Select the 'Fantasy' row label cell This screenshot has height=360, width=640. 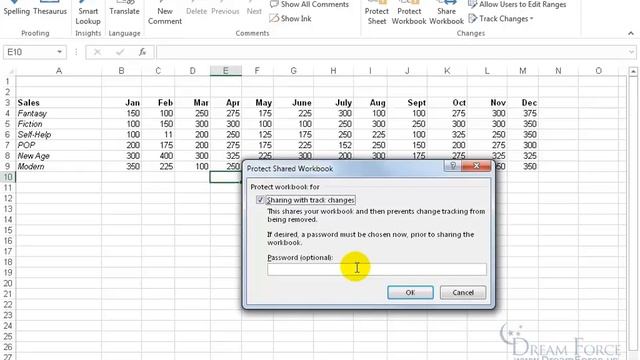point(58,113)
